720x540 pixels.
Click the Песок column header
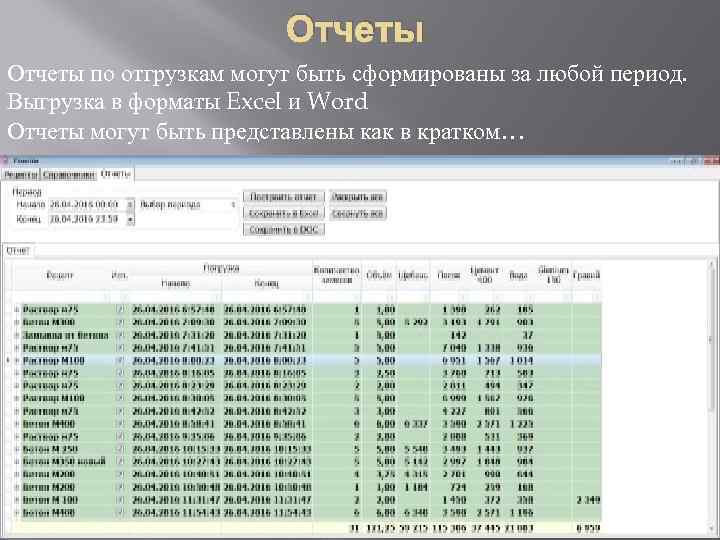(448, 276)
